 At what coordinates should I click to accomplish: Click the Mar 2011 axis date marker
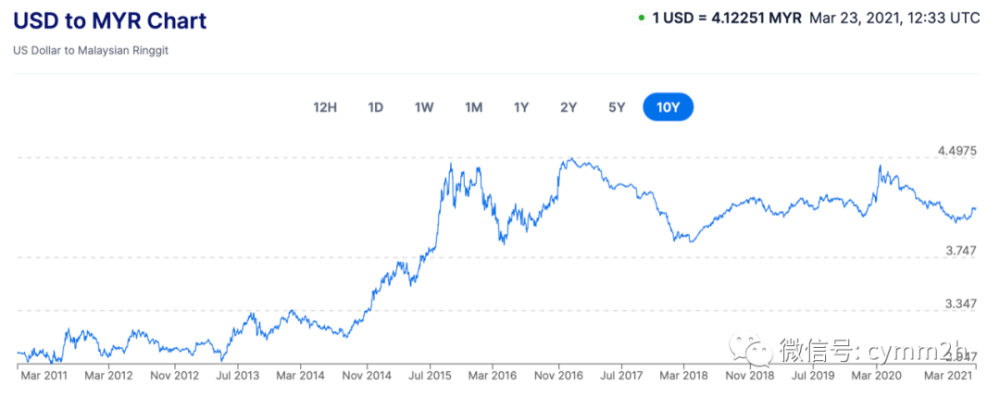click(44, 375)
